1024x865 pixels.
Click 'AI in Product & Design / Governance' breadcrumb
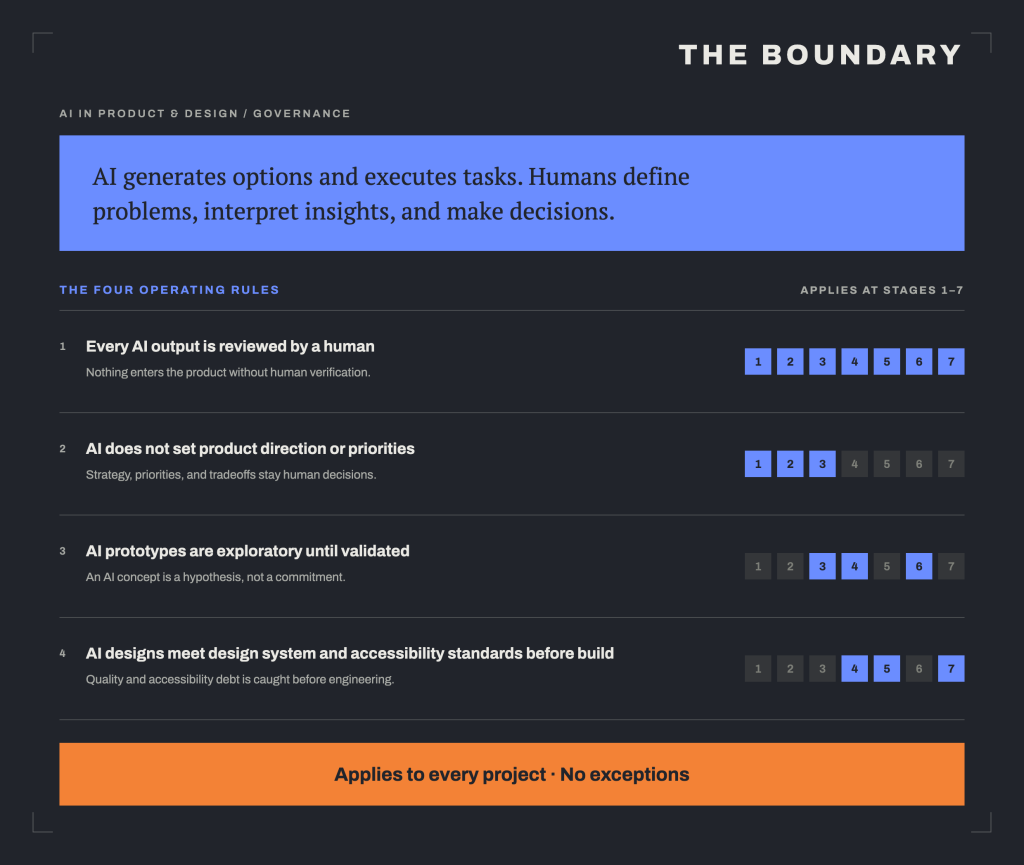click(205, 114)
